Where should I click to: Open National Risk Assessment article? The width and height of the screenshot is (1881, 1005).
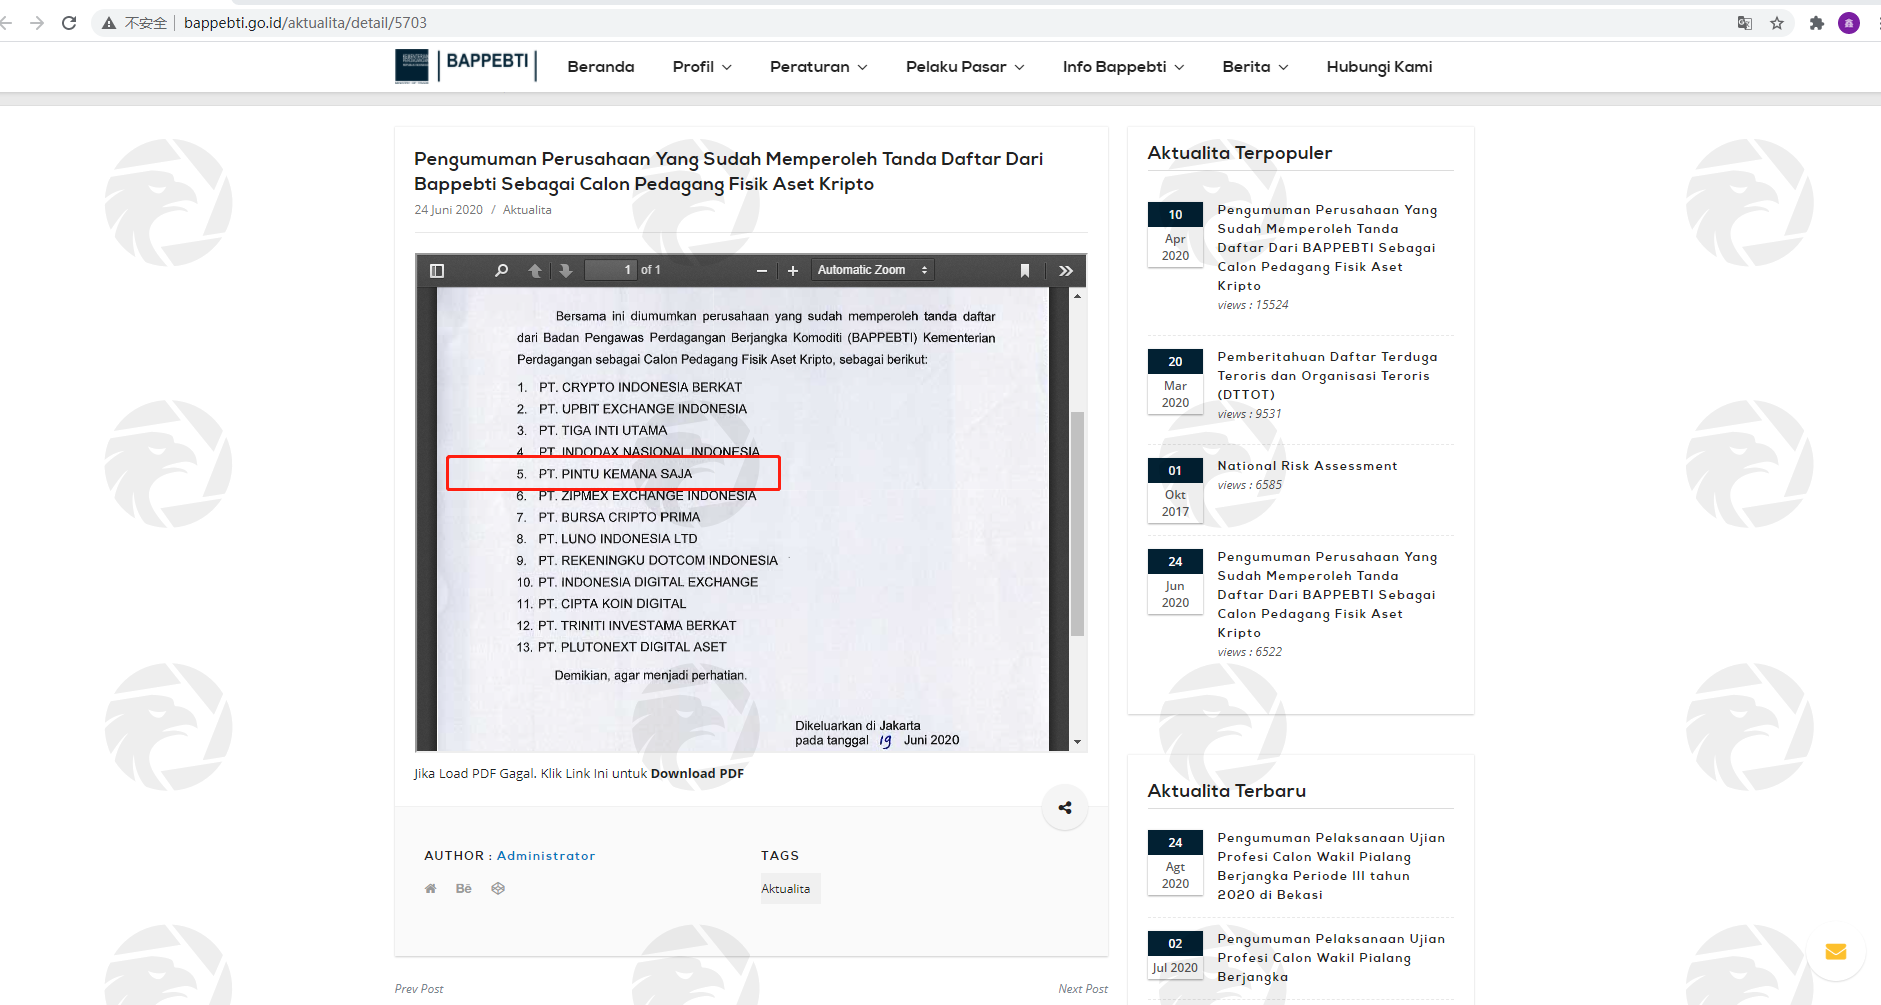point(1307,466)
